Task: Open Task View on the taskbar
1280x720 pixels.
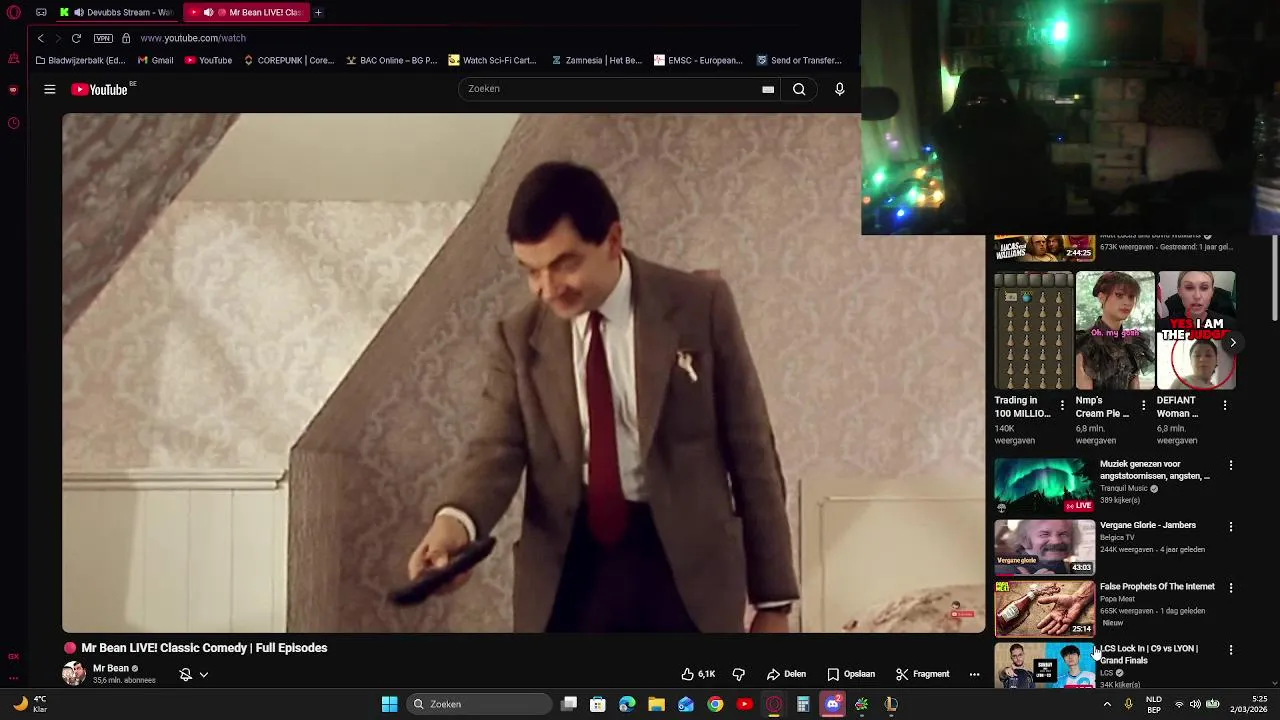Action: pyautogui.click(x=569, y=704)
